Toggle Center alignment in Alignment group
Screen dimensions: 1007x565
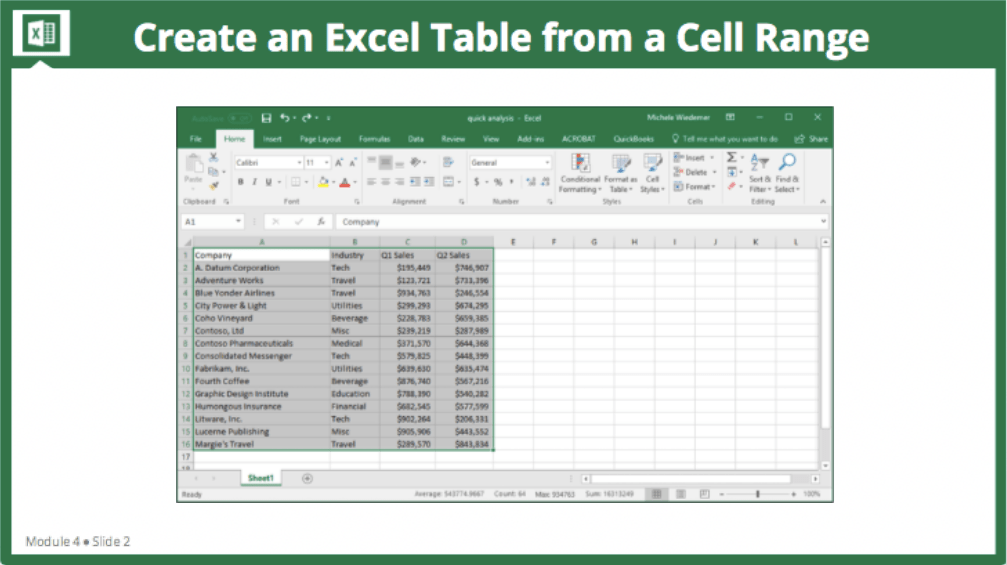[385, 182]
